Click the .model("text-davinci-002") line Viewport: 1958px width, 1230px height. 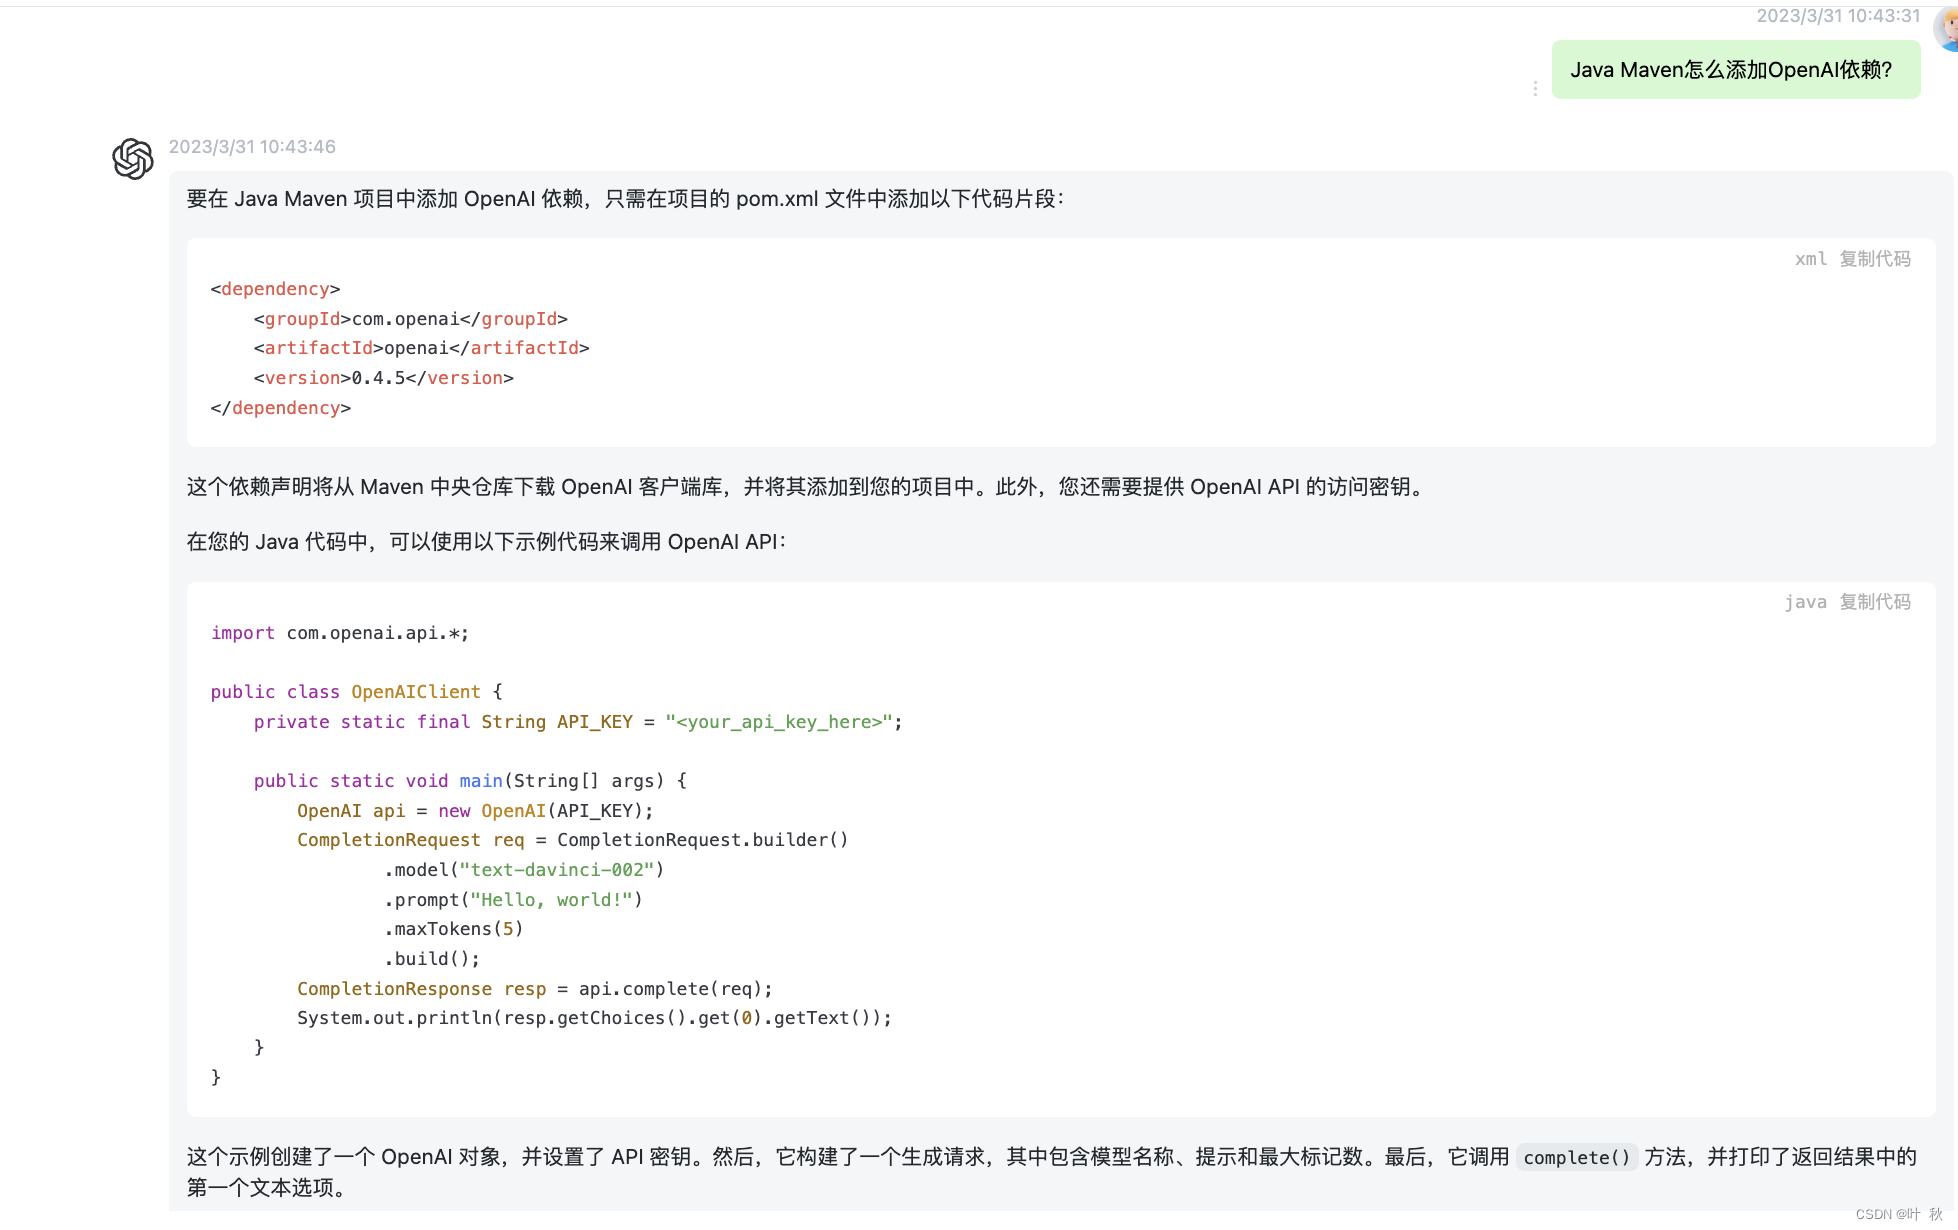pyautogui.click(x=524, y=870)
